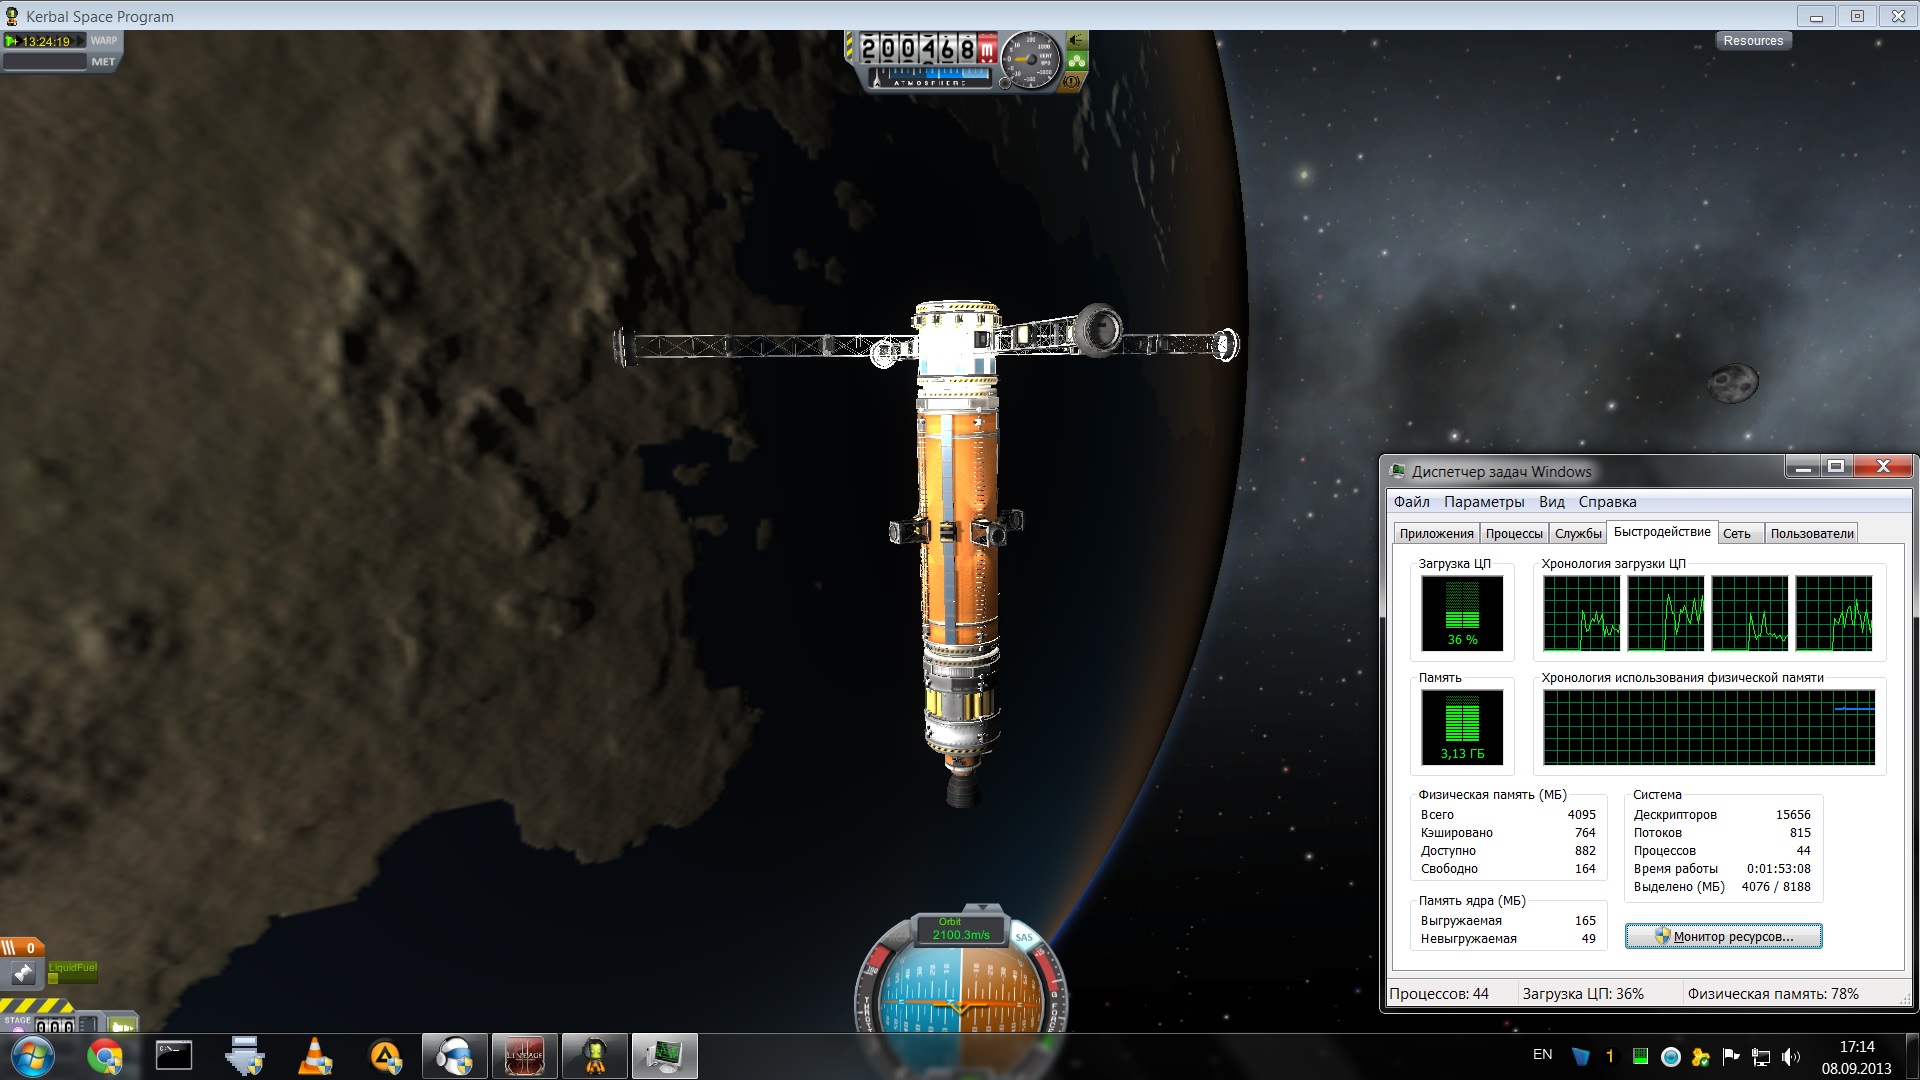The height and width of the screenshot is (1080, 1920).
Task: Open VLC media player from taskbar
Action: pos(316,1056)
